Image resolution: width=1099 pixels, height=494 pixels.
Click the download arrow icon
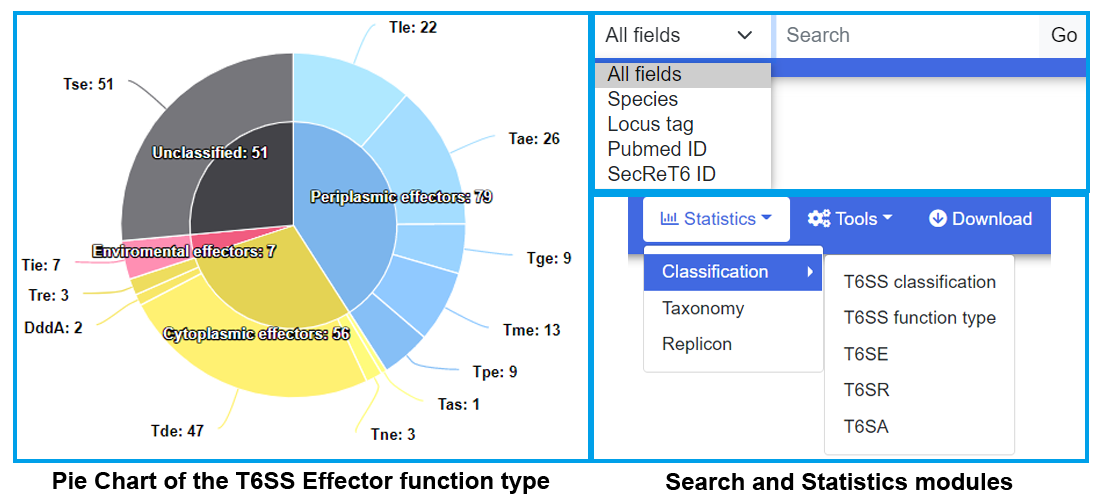937,219
